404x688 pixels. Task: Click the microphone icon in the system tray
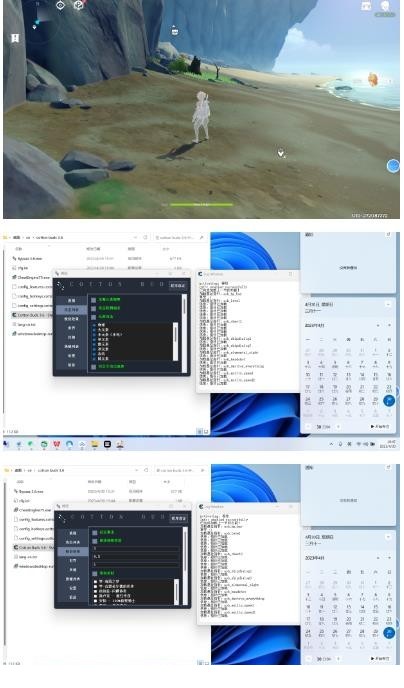pos(340,444)
